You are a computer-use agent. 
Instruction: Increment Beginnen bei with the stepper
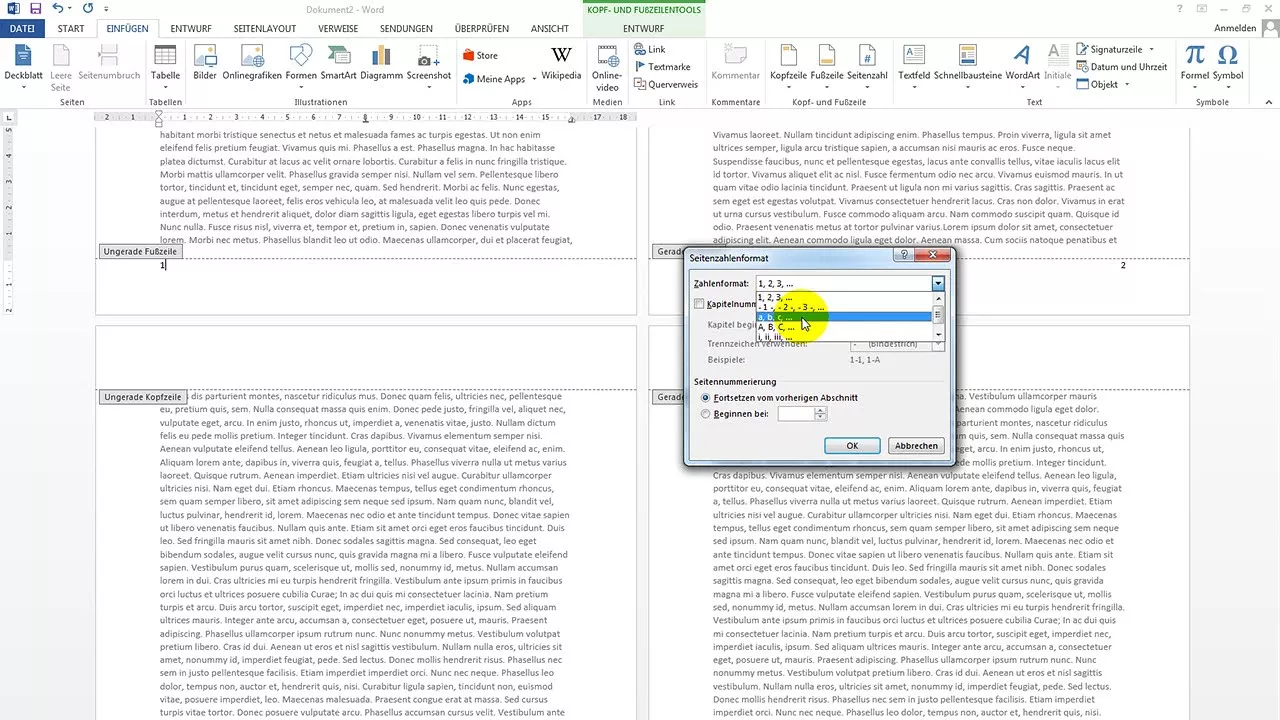click(820, 410)
